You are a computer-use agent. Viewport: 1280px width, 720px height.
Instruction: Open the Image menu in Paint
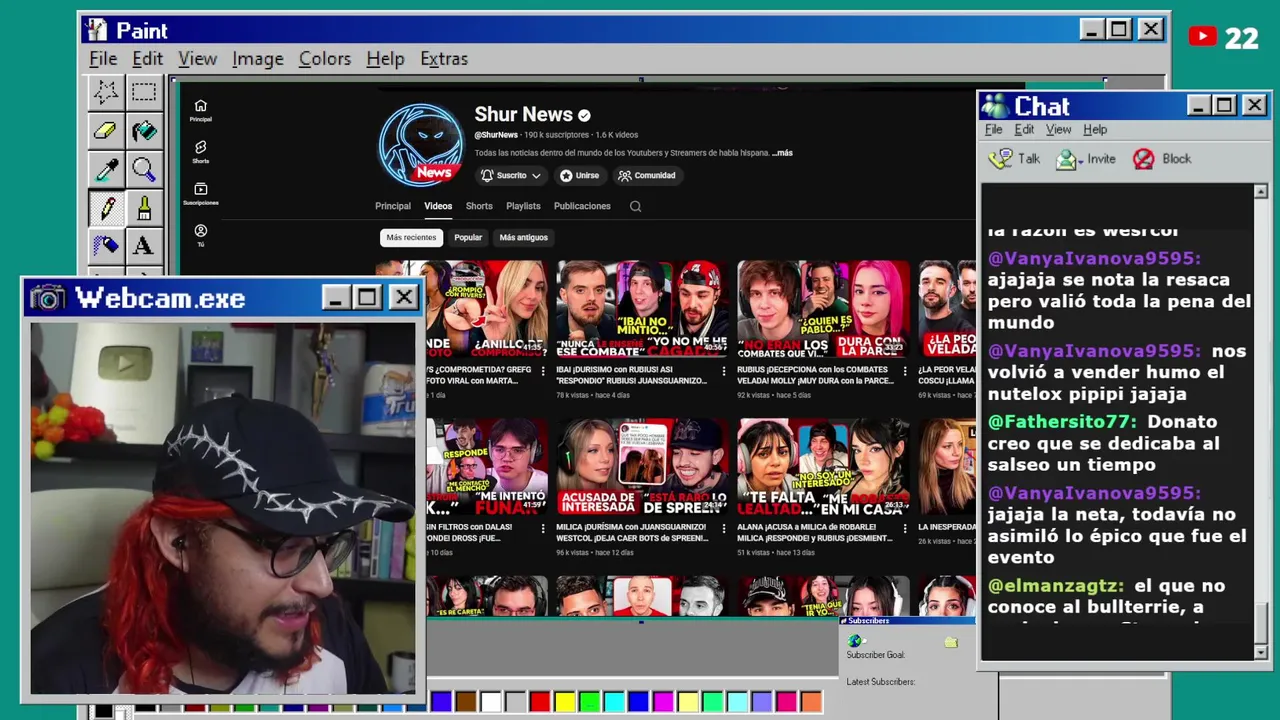[258, 59]
